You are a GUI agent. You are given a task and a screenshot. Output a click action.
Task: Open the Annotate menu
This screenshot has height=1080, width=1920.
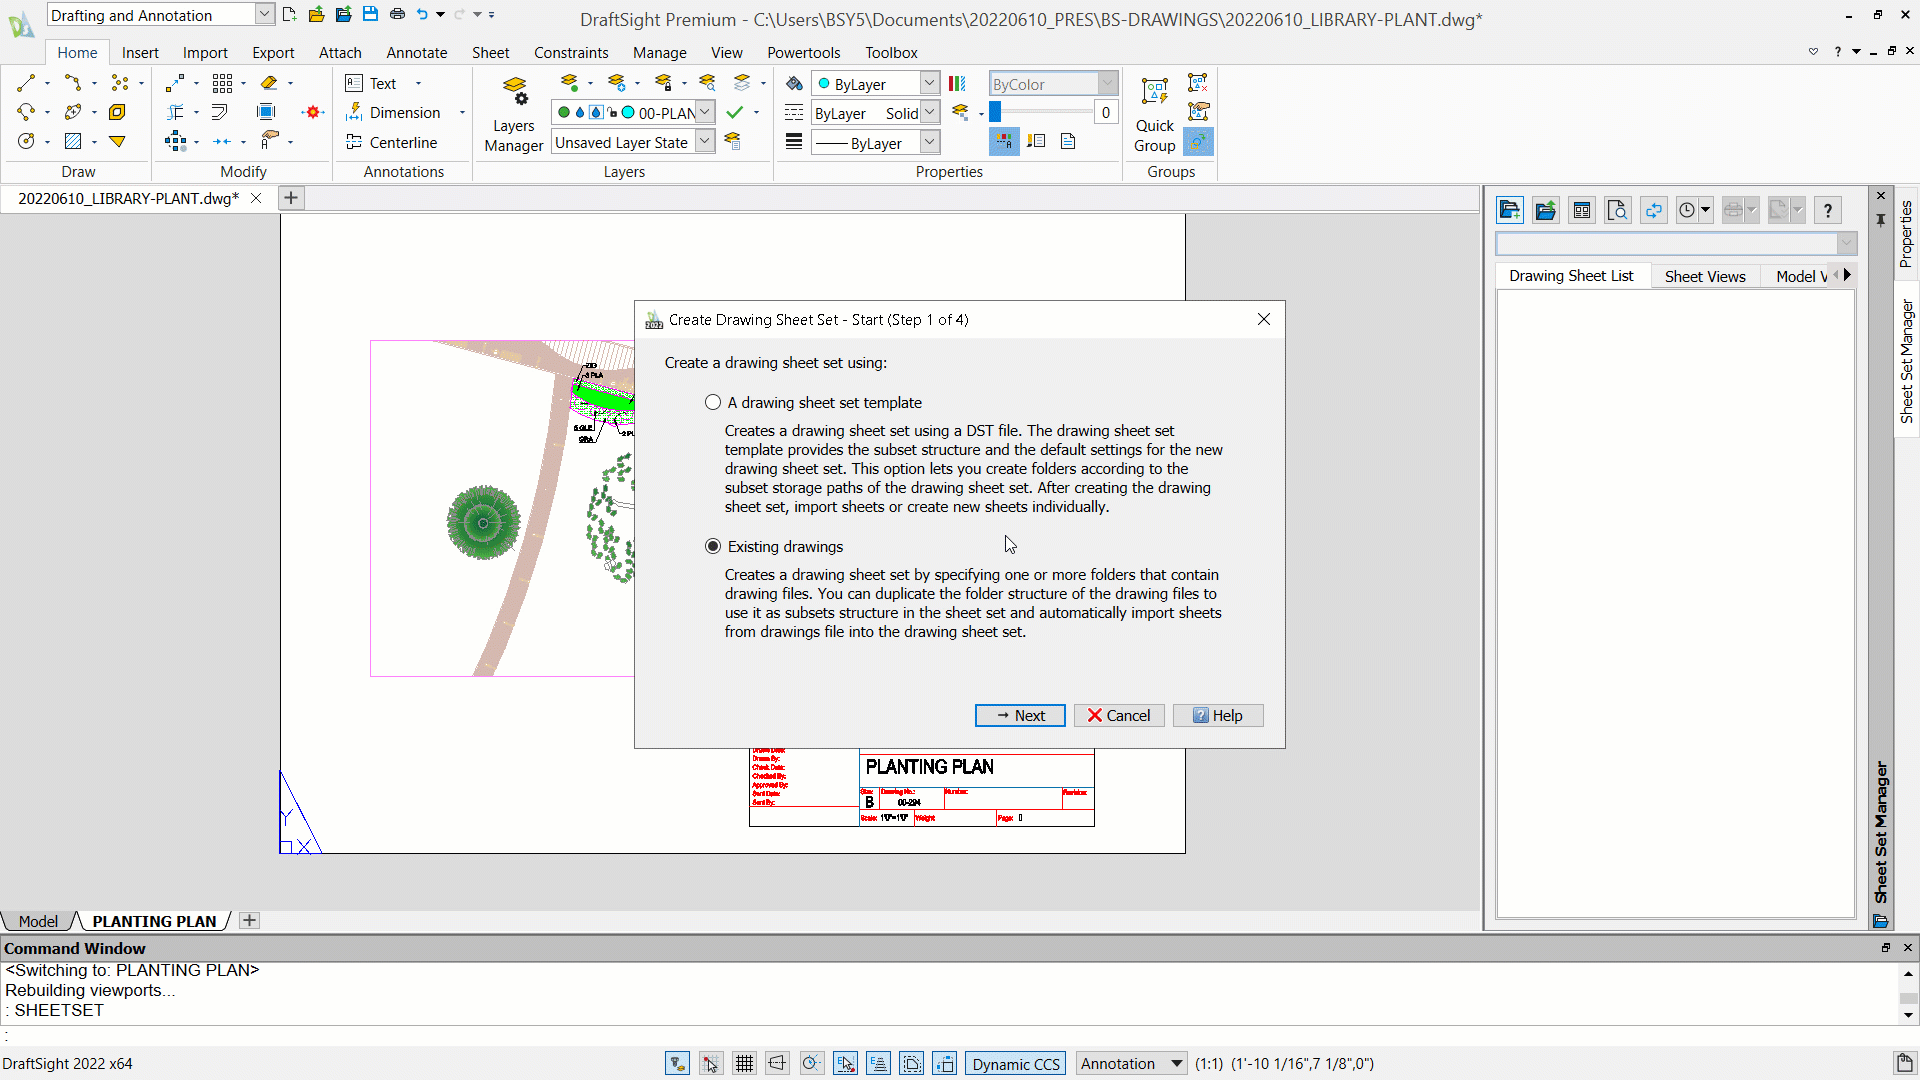tap(417, 52)
